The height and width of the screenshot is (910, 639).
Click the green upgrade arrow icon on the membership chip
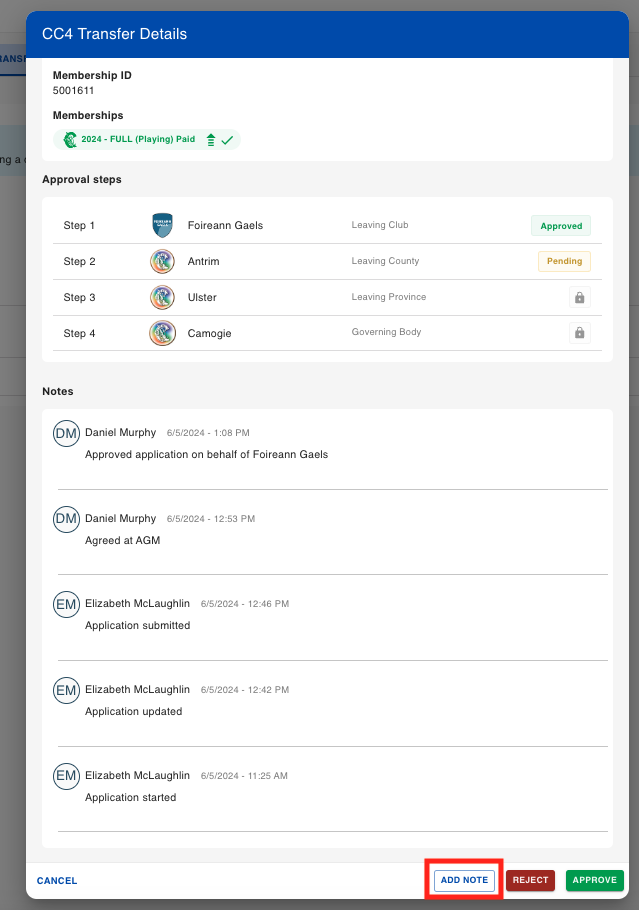pos(211,140)
